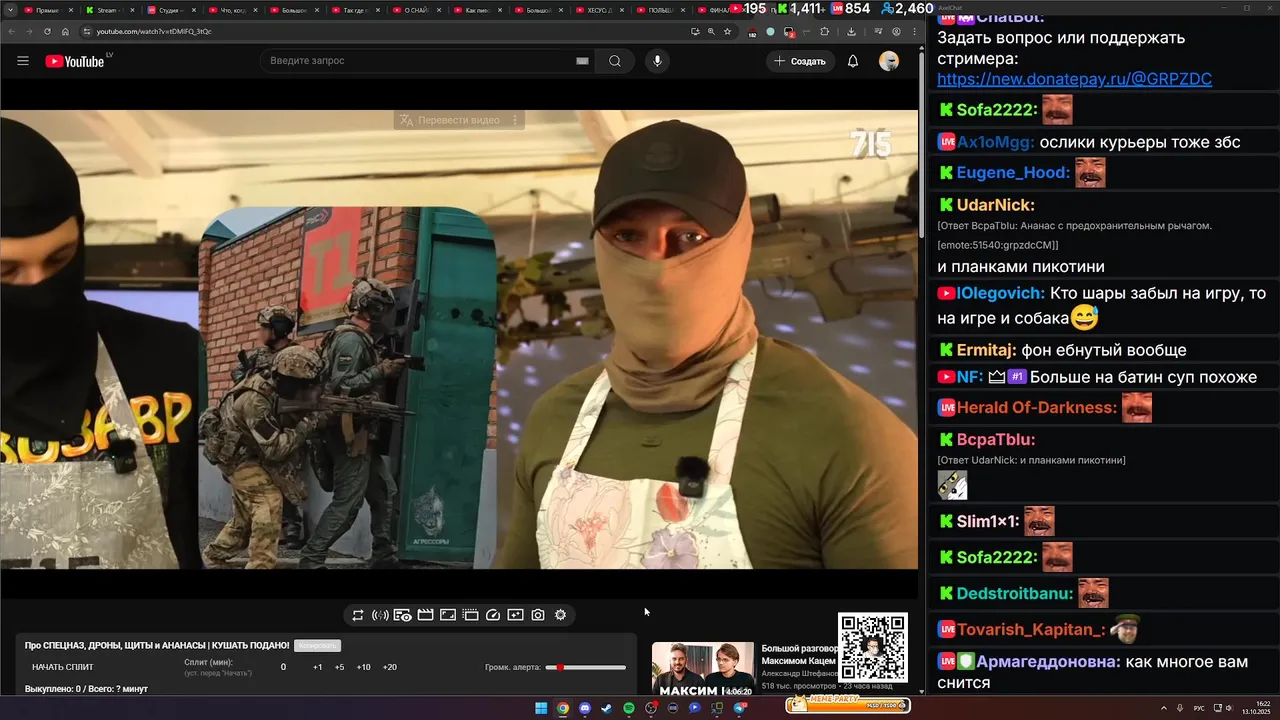Click the username 'Dedstroitbanu' in chat

point(1015,593)
